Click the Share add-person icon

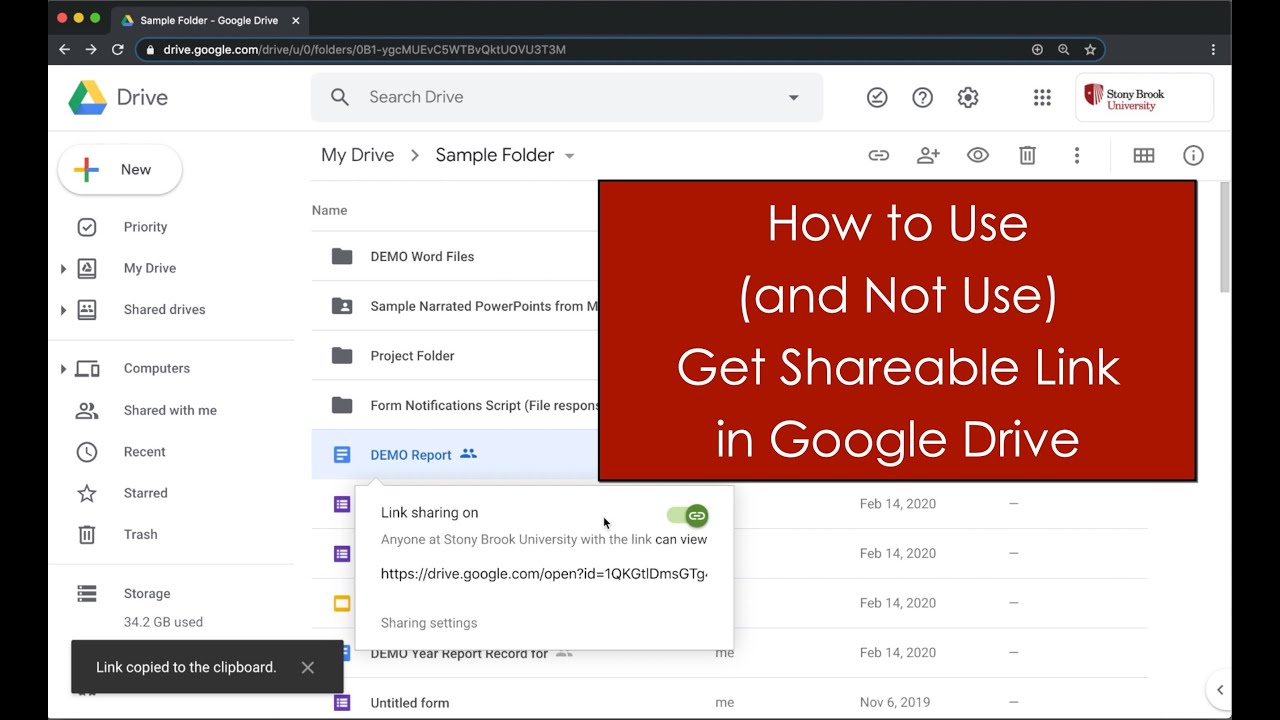928,155
